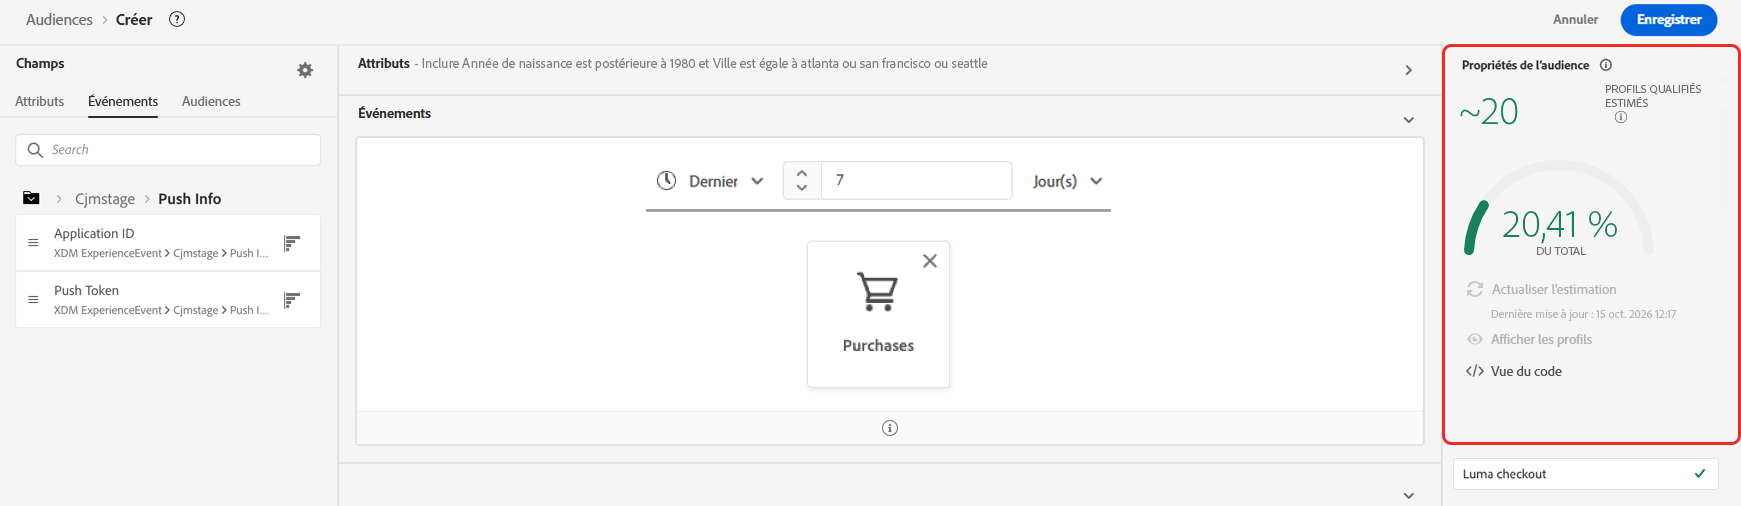Click the folder icon in breadcrumb
This screenshot has height=506, width=1741.
point(31,198)
